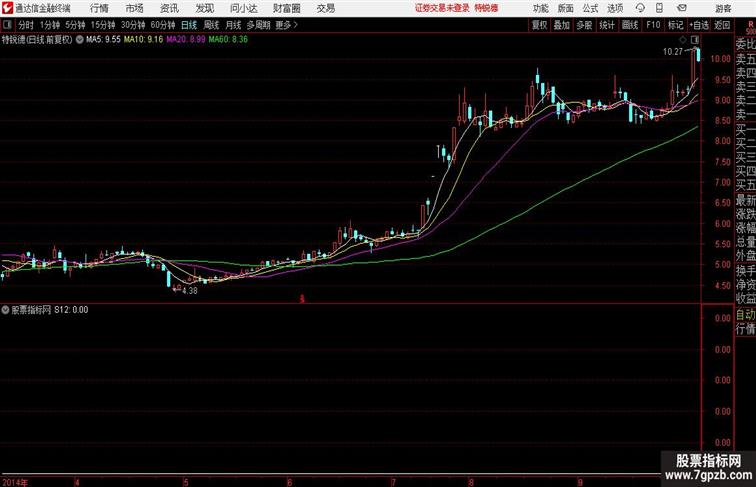Click the 复权 toolbar button
This screenshot has height=487, width=756.
(x=539, y=25)
